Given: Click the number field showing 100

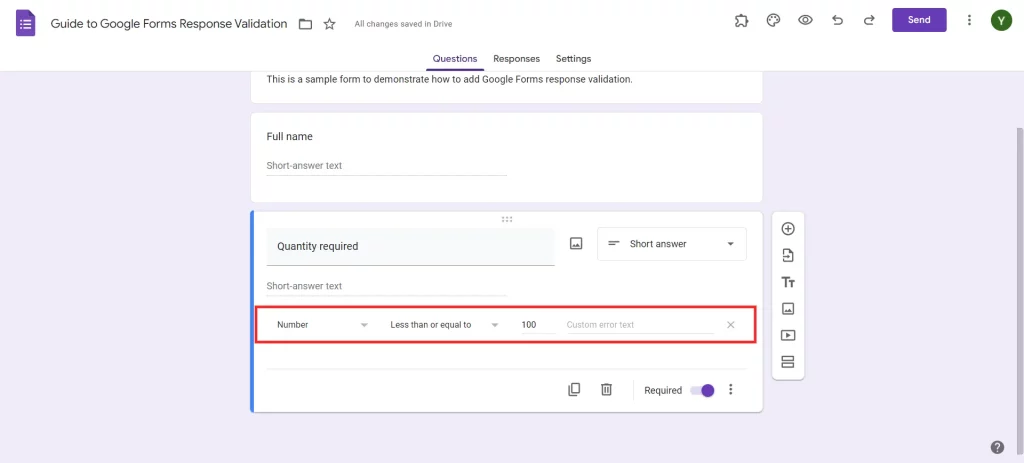Looking at the screenshot, I should pos(538,325).
